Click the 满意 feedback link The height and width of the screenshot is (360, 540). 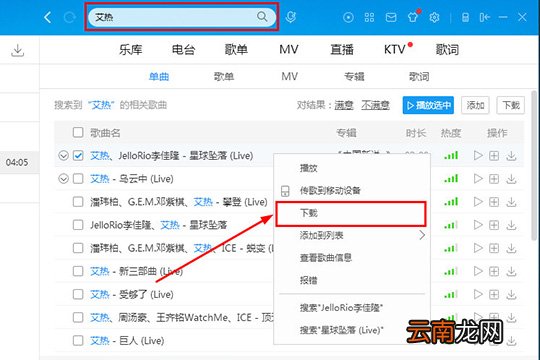click(344, 105)
